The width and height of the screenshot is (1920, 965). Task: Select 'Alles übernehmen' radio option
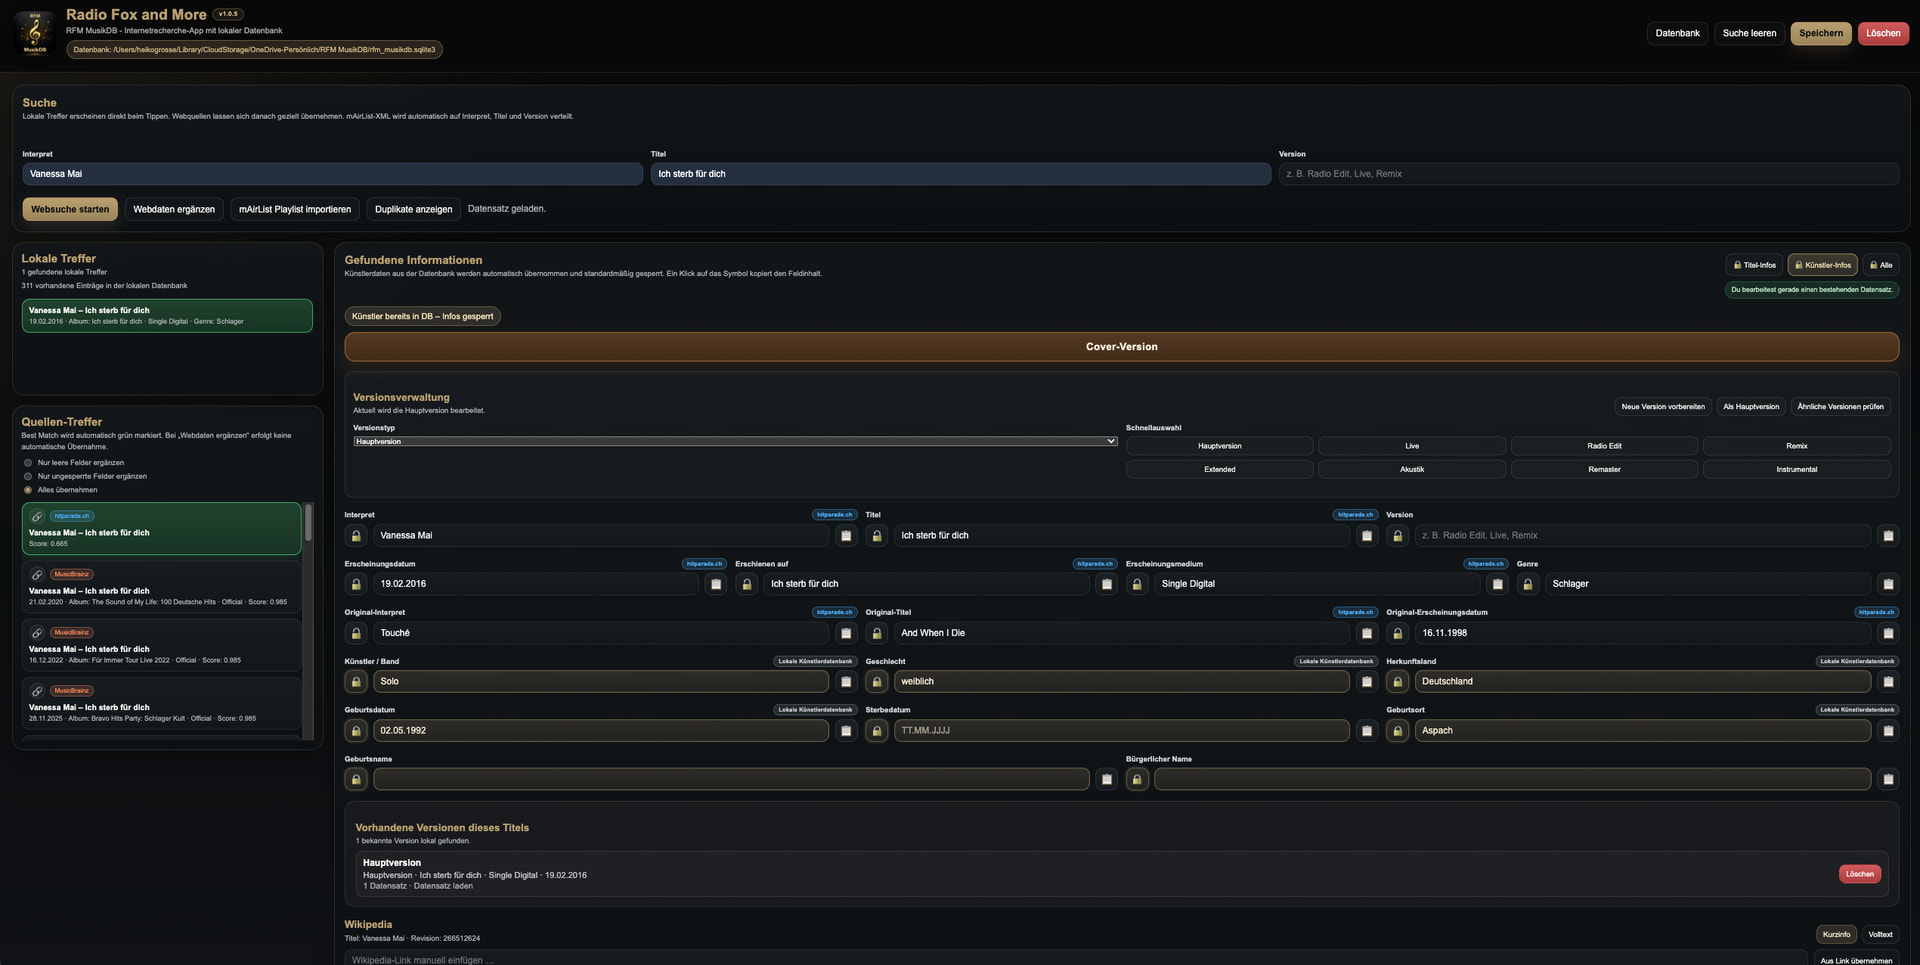(x=28, y=490)
